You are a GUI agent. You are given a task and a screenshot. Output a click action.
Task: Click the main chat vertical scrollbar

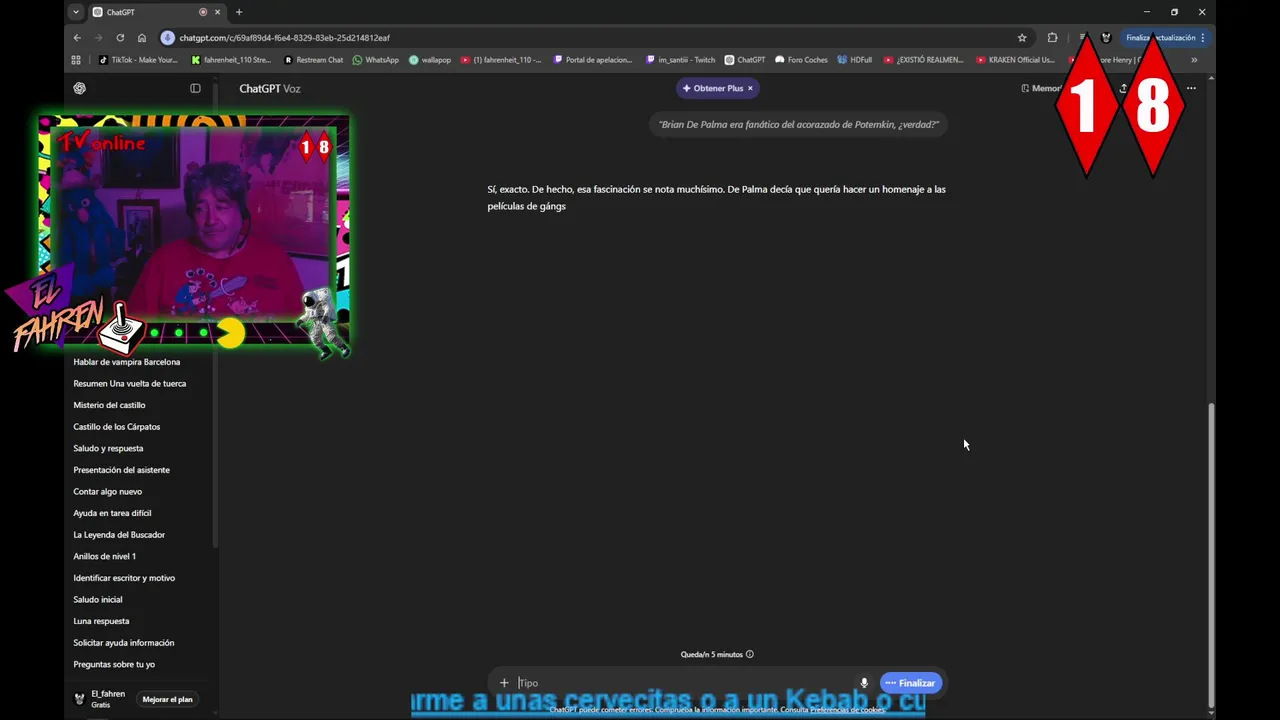coord(1211,555)
